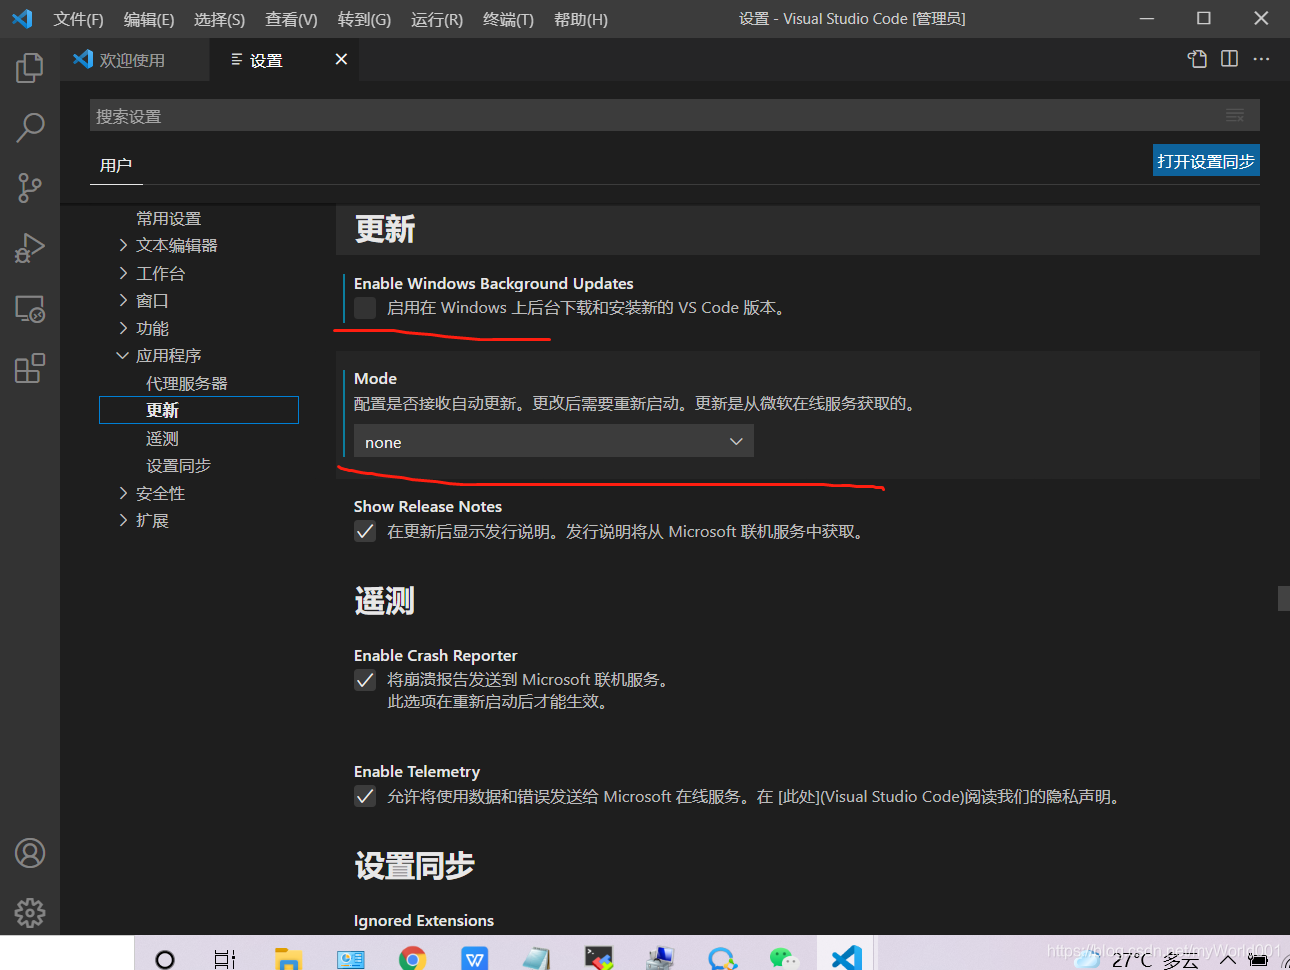Viewport: 1290px width, 970px height.
Task: Select 常用设置 in settings tree
Action: point(168,218)
